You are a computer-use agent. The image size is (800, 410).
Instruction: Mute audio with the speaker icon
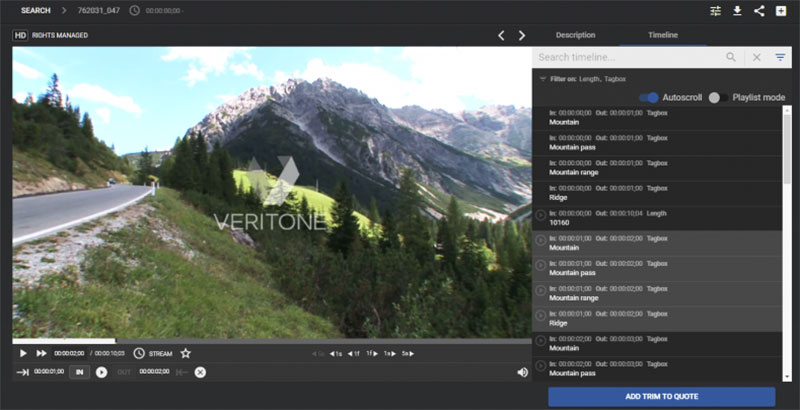[522, 372]
